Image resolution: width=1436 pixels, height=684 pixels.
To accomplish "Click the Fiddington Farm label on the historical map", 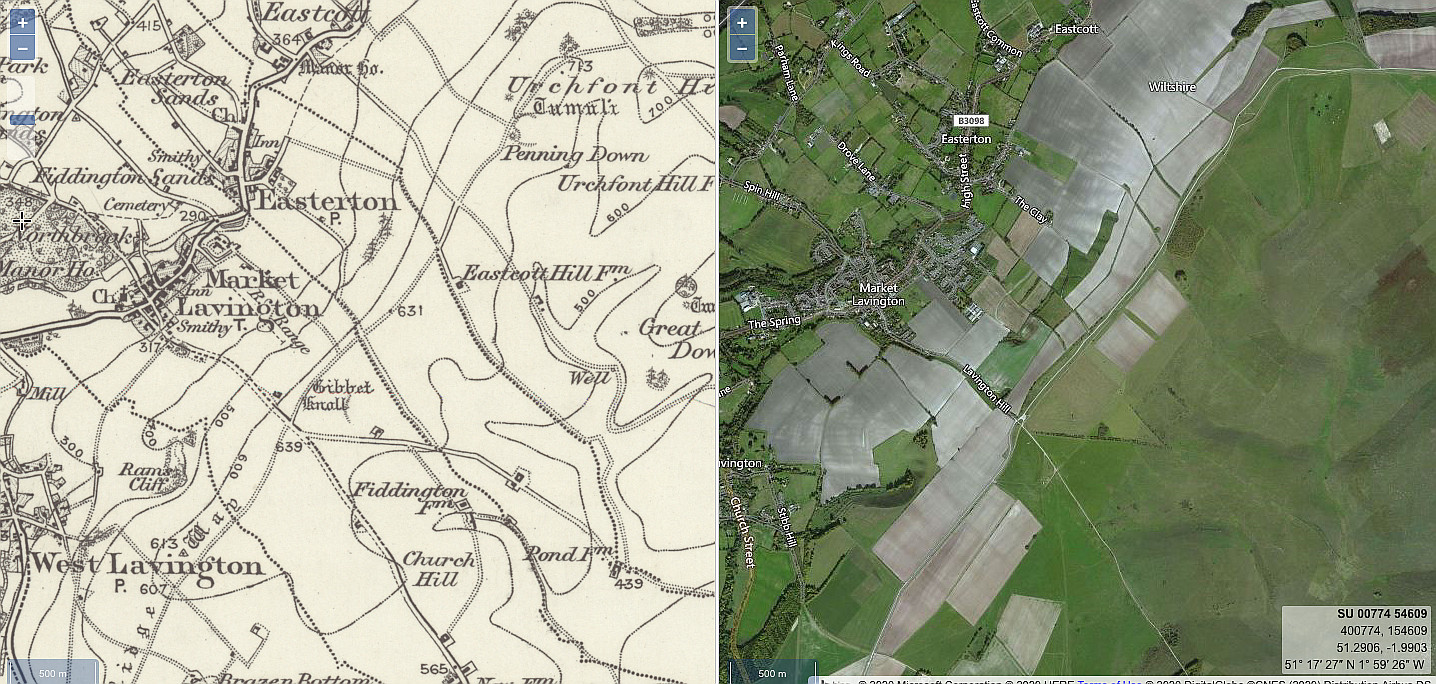I will point(411,499).
